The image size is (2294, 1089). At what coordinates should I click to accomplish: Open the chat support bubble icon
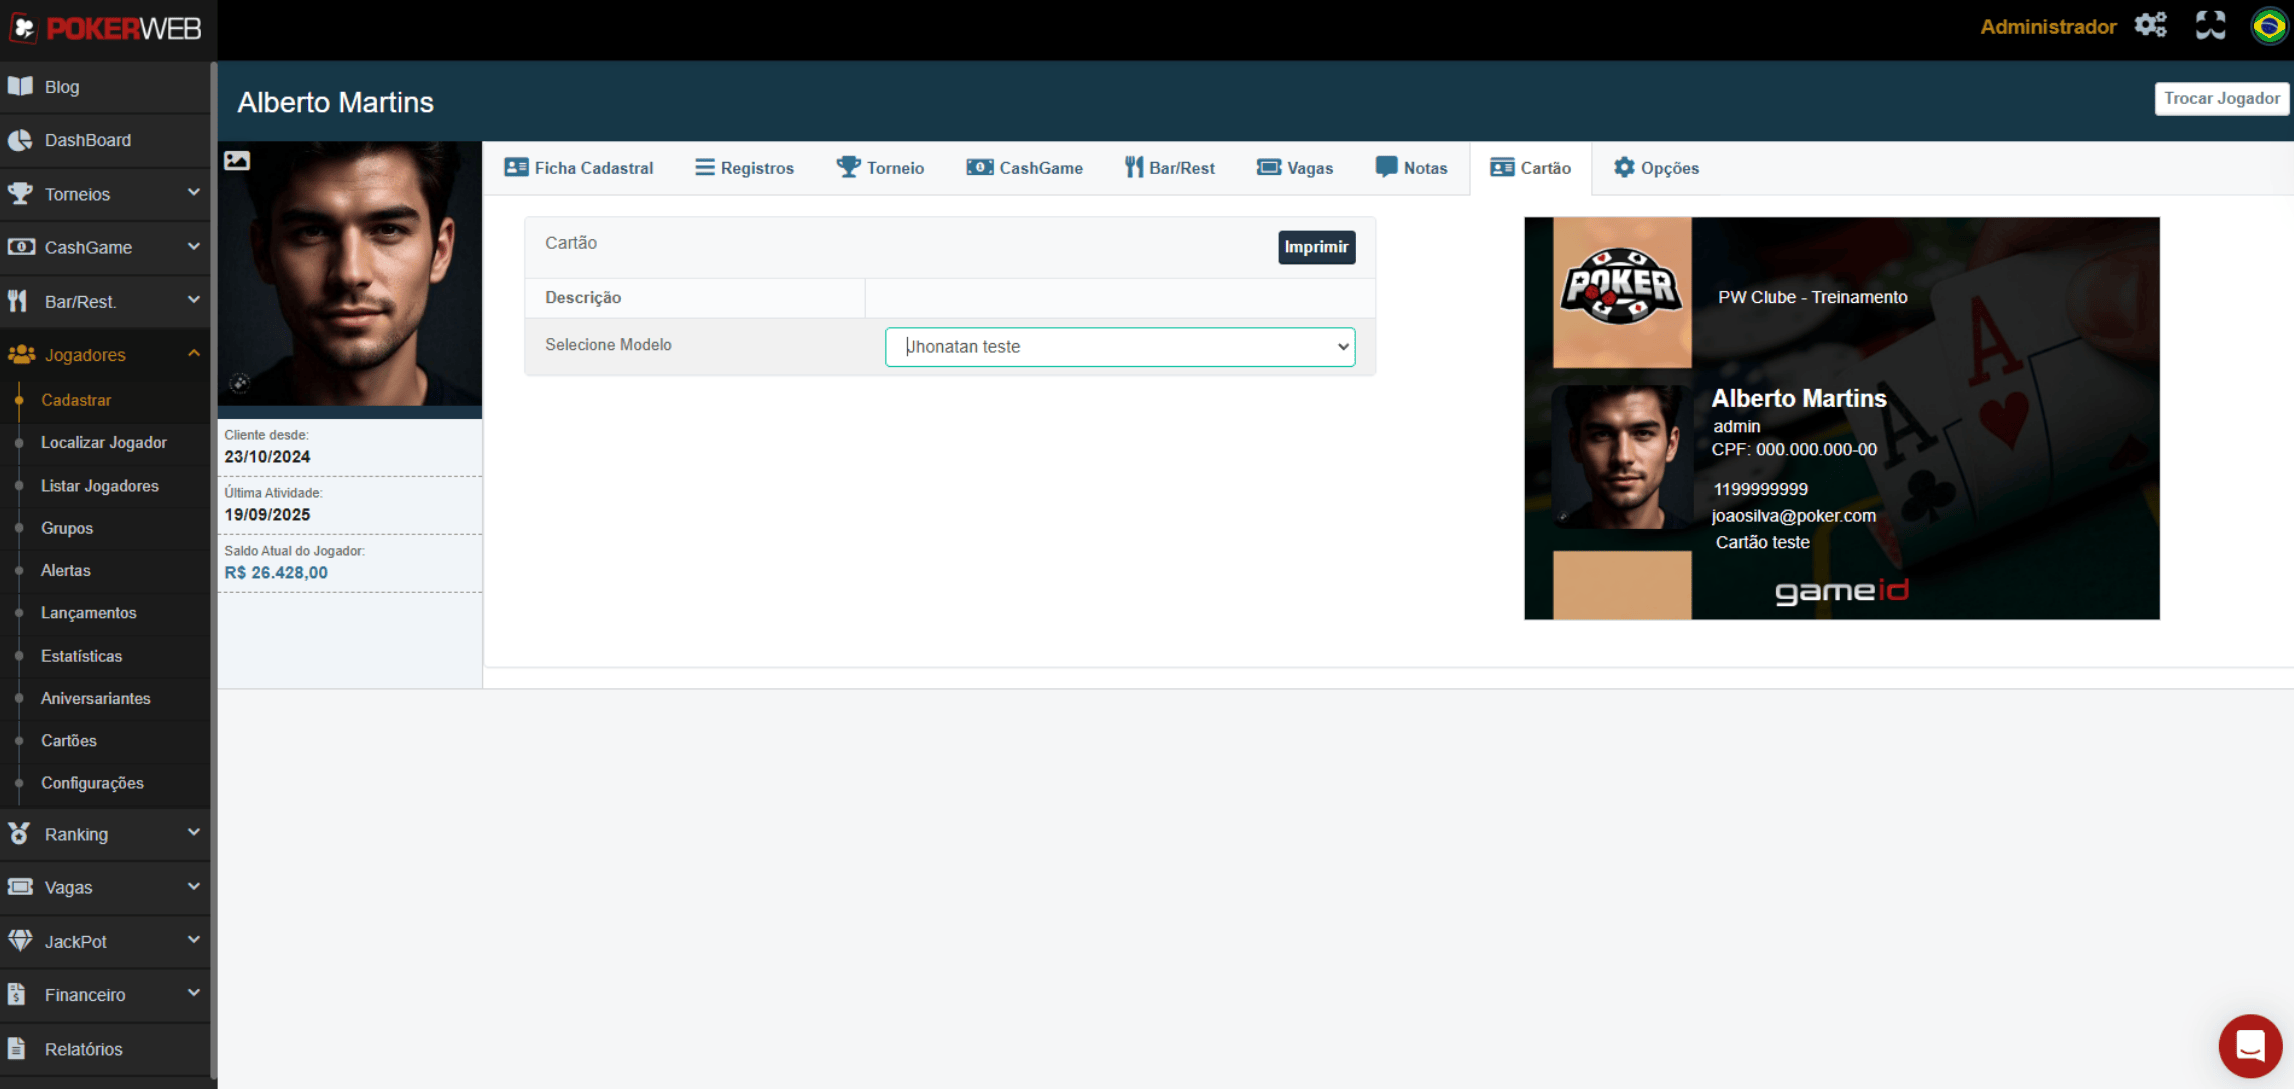[x=2249, y=1045]
